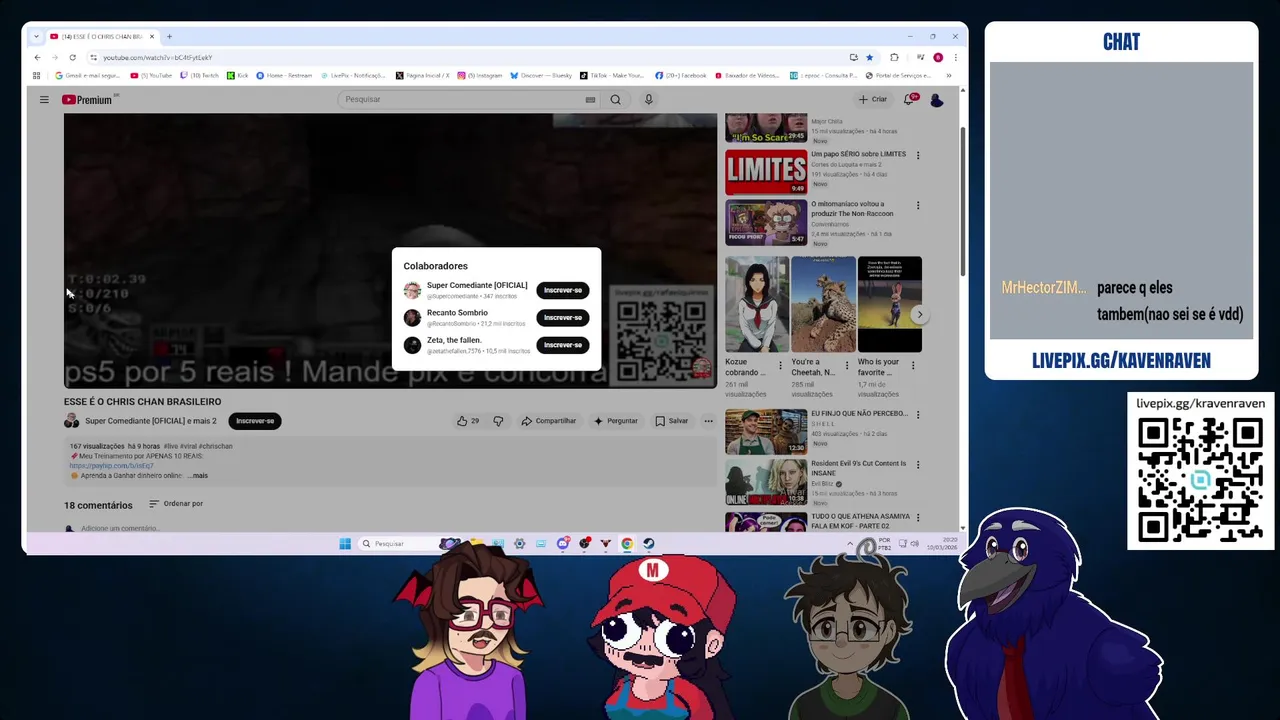Open options menu for Um papo SÉRIO sobre LIMITES

(918, 155)
